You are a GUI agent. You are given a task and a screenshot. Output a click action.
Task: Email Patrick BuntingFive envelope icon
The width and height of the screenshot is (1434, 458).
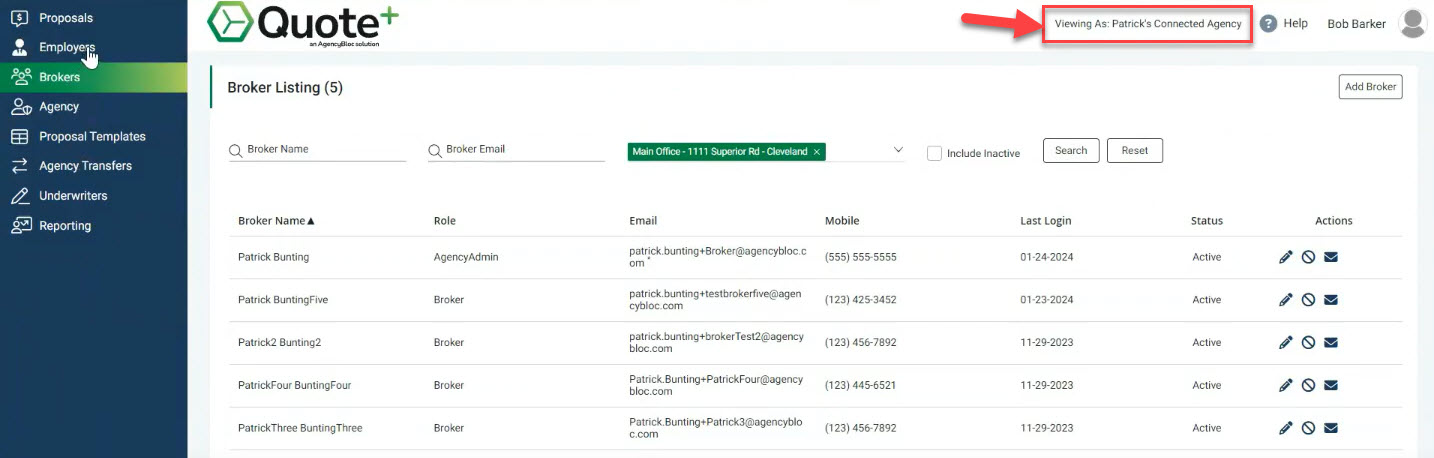pyautogui.click(x=1331, y=300)
